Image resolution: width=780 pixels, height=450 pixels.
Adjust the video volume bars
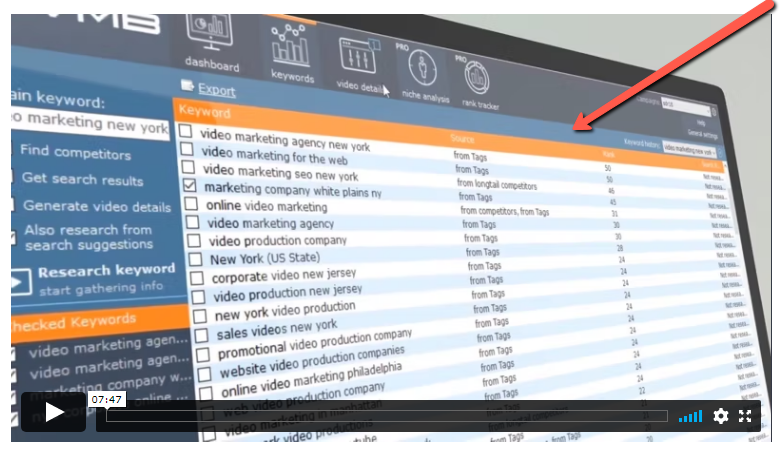(x=690, y=416)
